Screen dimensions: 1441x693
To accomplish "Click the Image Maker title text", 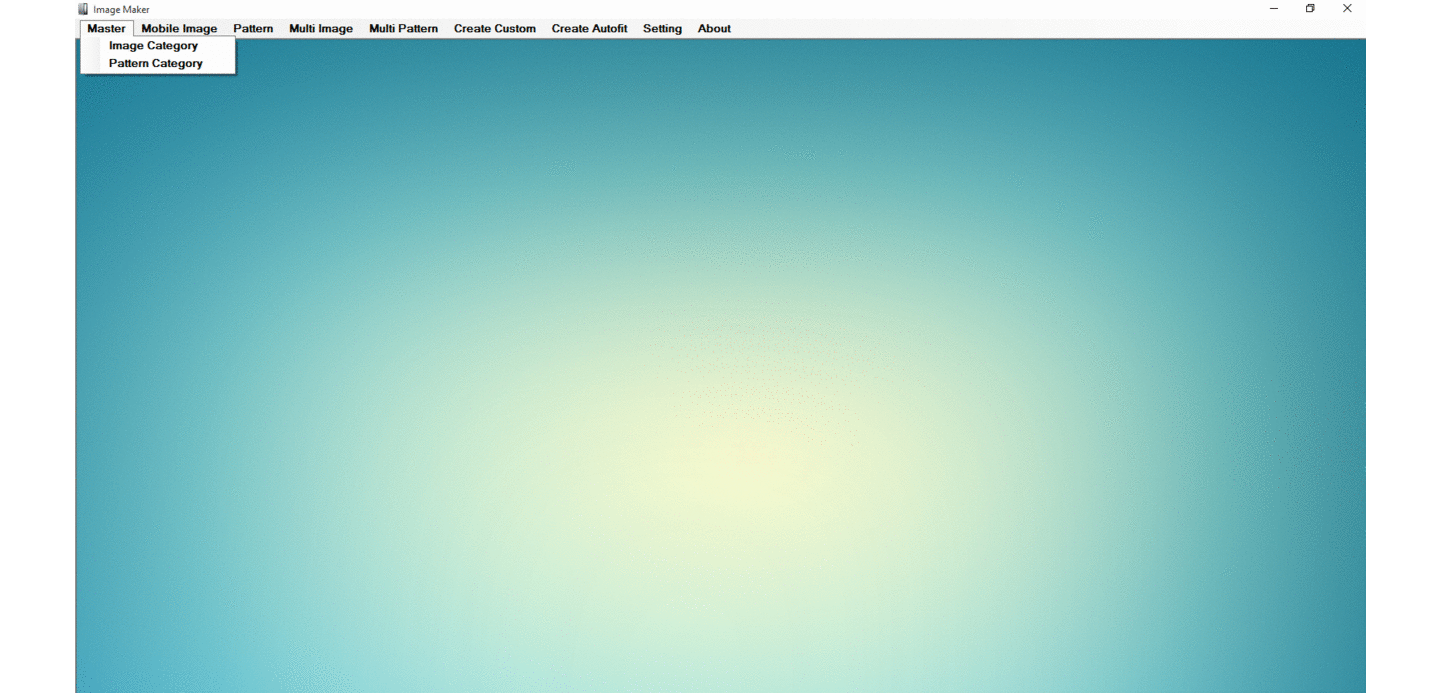I will tap(122, 10).
